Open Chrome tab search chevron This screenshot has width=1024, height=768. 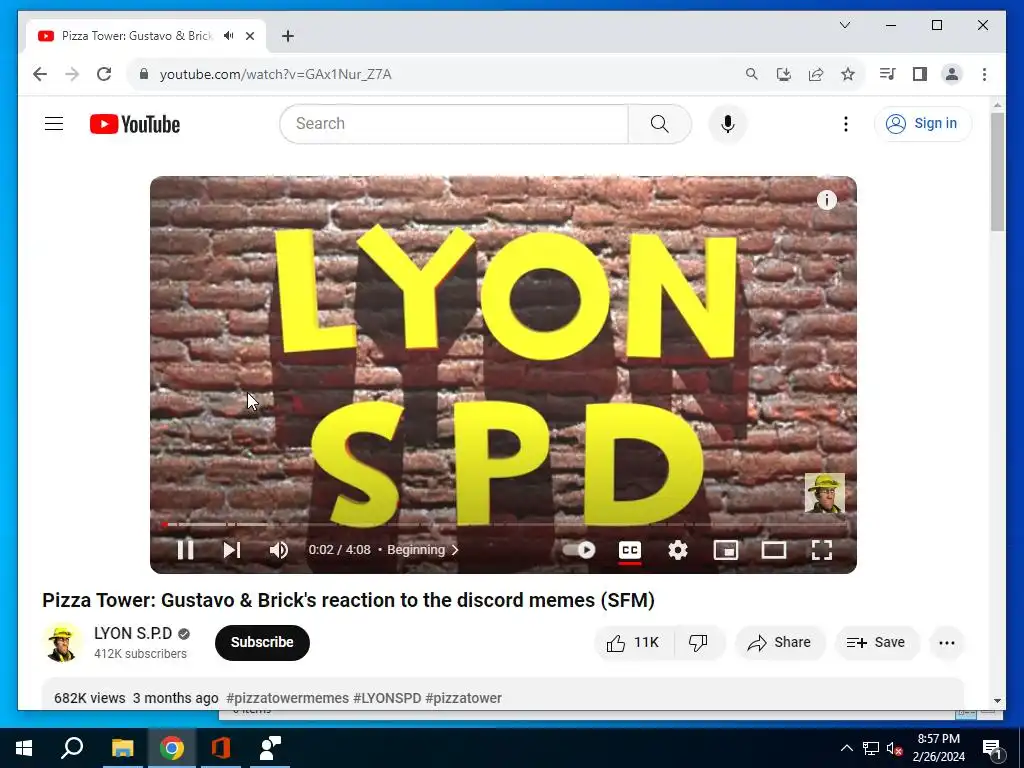[844, 25]
